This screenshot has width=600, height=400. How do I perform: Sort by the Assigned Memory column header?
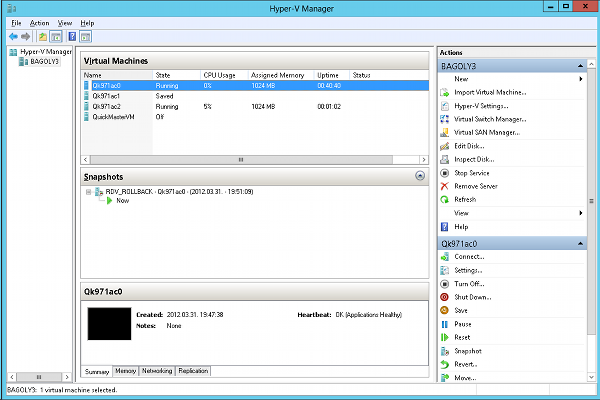[281, 75]
